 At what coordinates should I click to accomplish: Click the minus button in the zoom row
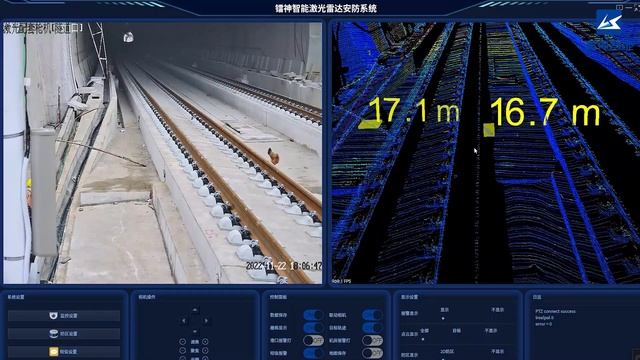tap(182, 342)
